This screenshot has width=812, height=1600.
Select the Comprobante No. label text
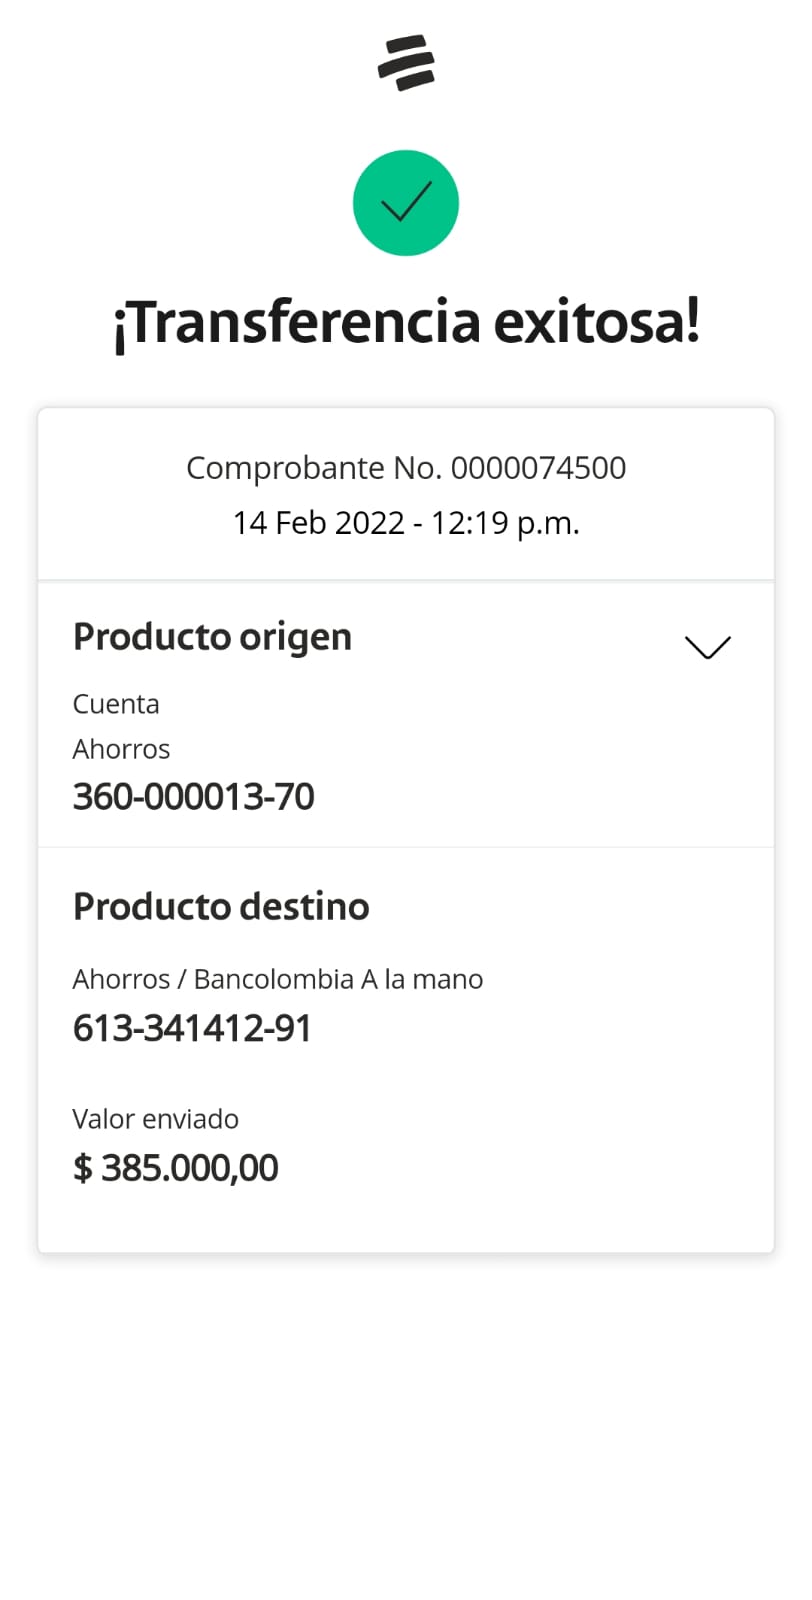click(314, 468)
